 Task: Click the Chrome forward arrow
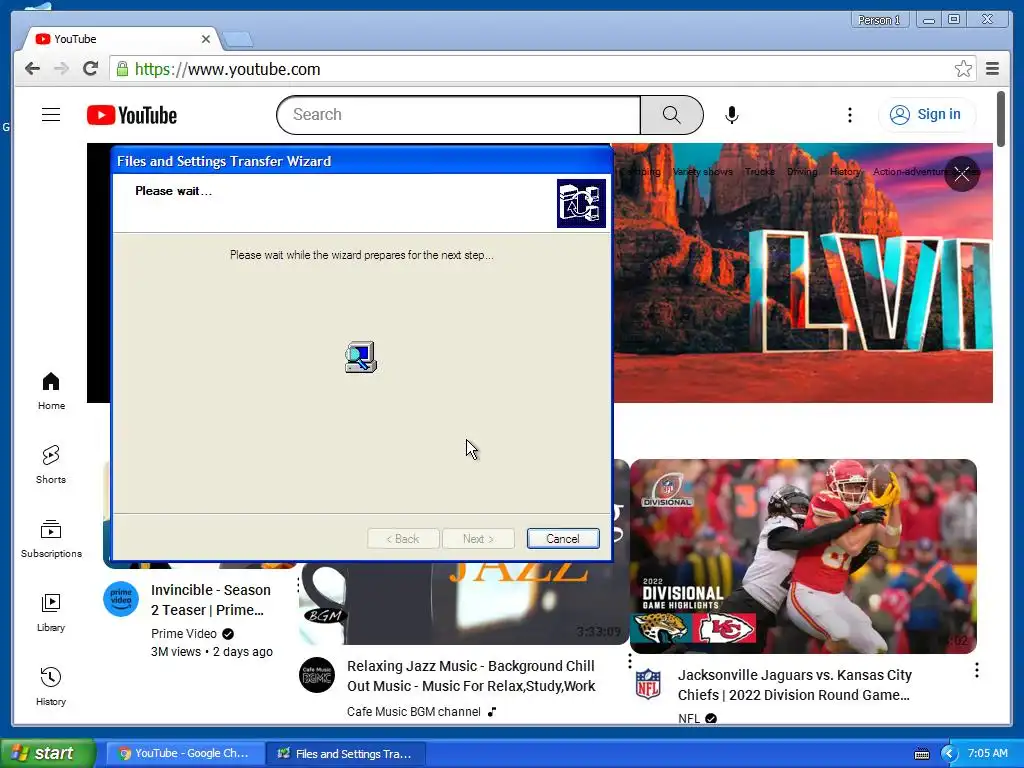pyautogui.click(x=61, y=69)
